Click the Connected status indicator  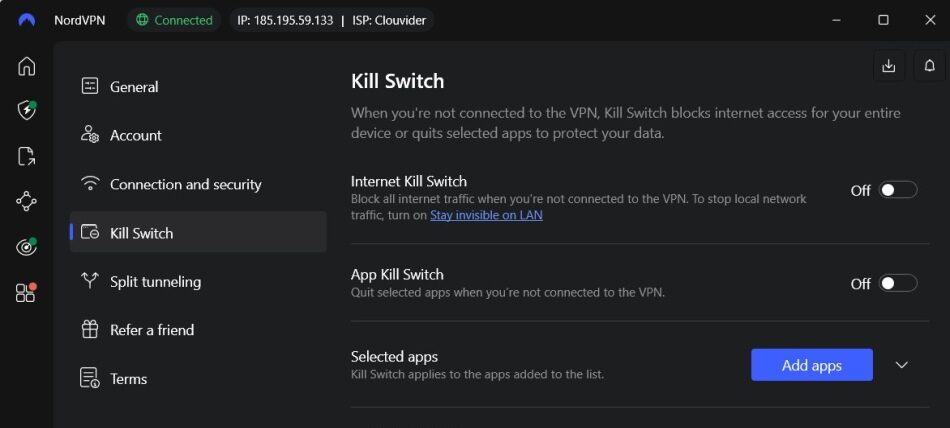(x=173, y=20)
